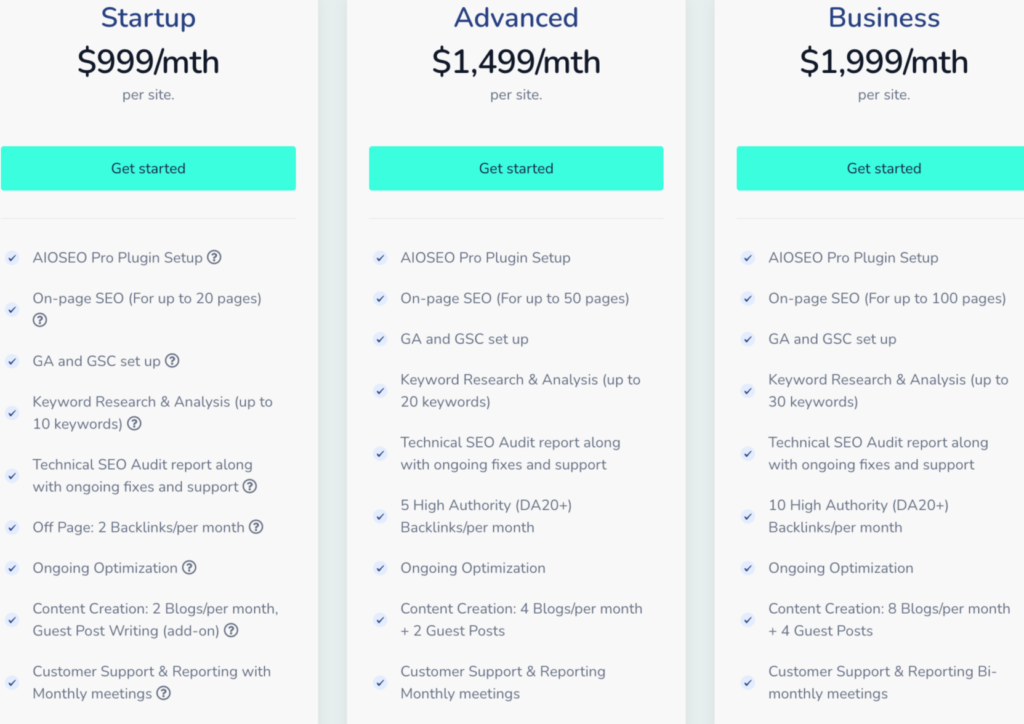Image resolution: width=1024 pixels, height=724 pixels.
Task: Select the Startup plan heading
Action: pyautogui.click(x=148, y=18)
